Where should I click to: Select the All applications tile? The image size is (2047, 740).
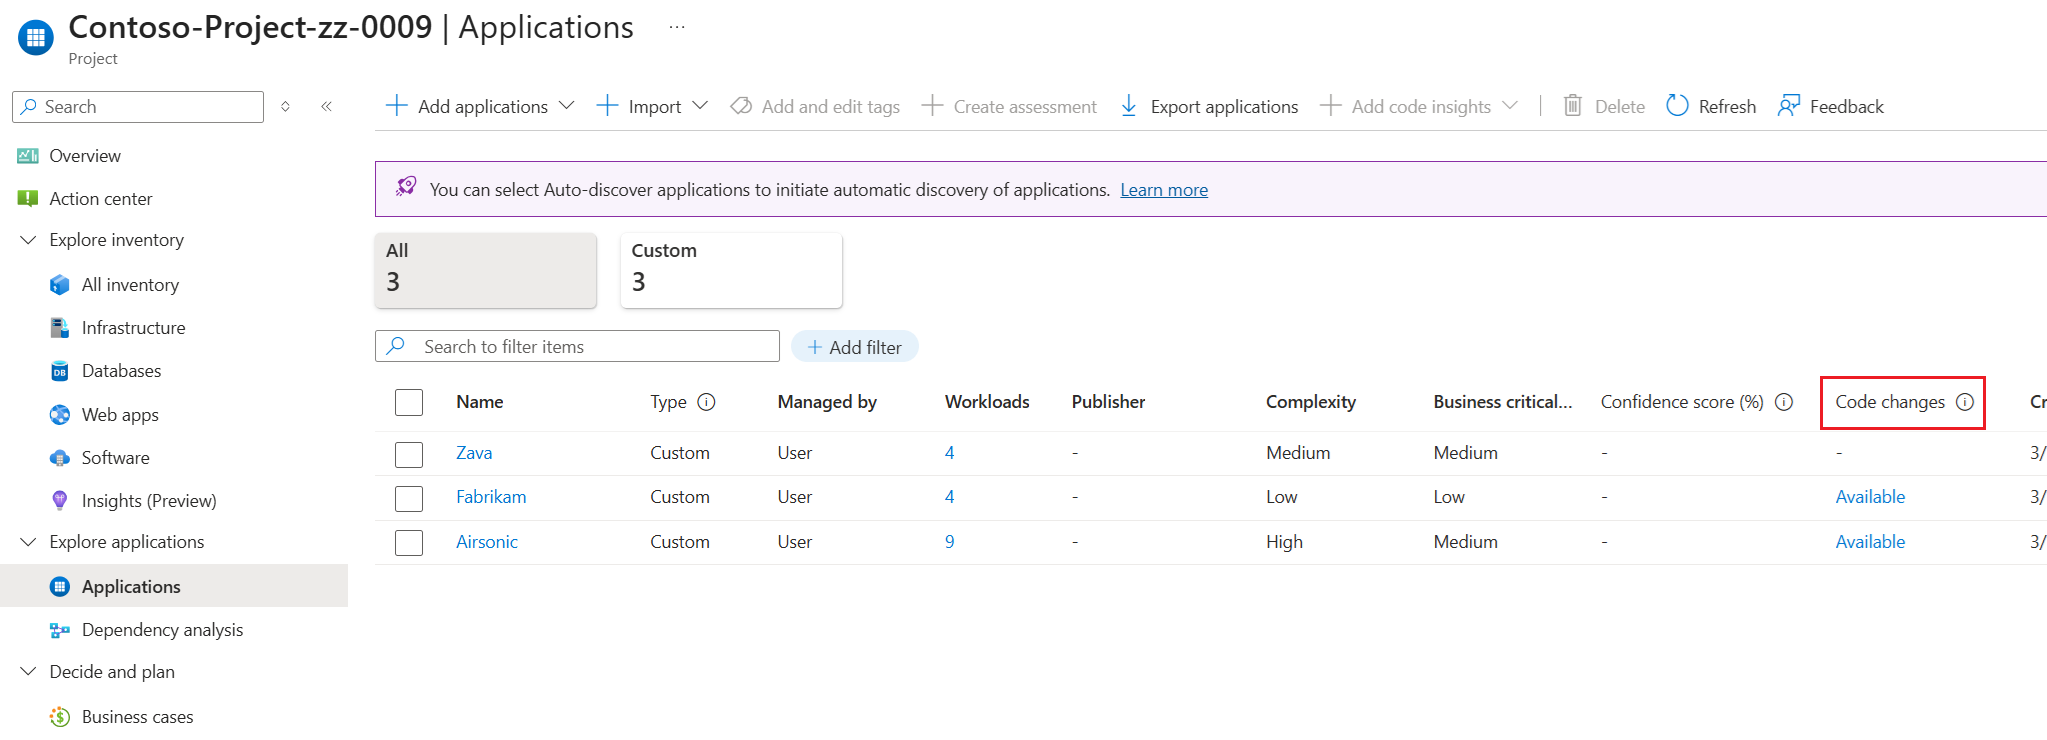click(486, 270)
